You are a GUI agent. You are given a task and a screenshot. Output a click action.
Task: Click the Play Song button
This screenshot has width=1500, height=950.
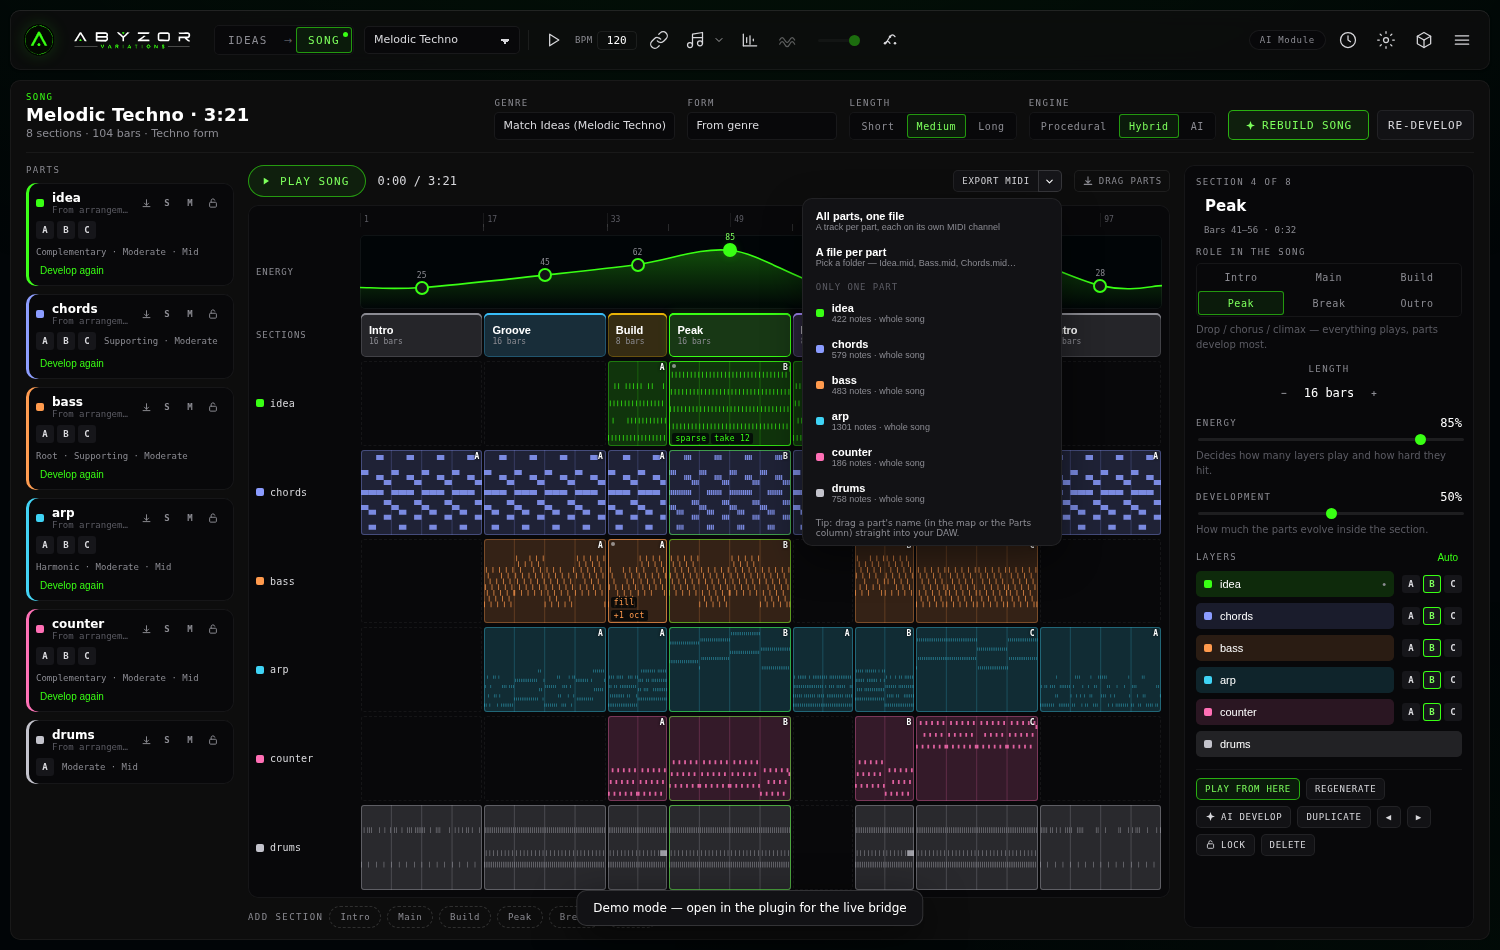coord(307,181)
